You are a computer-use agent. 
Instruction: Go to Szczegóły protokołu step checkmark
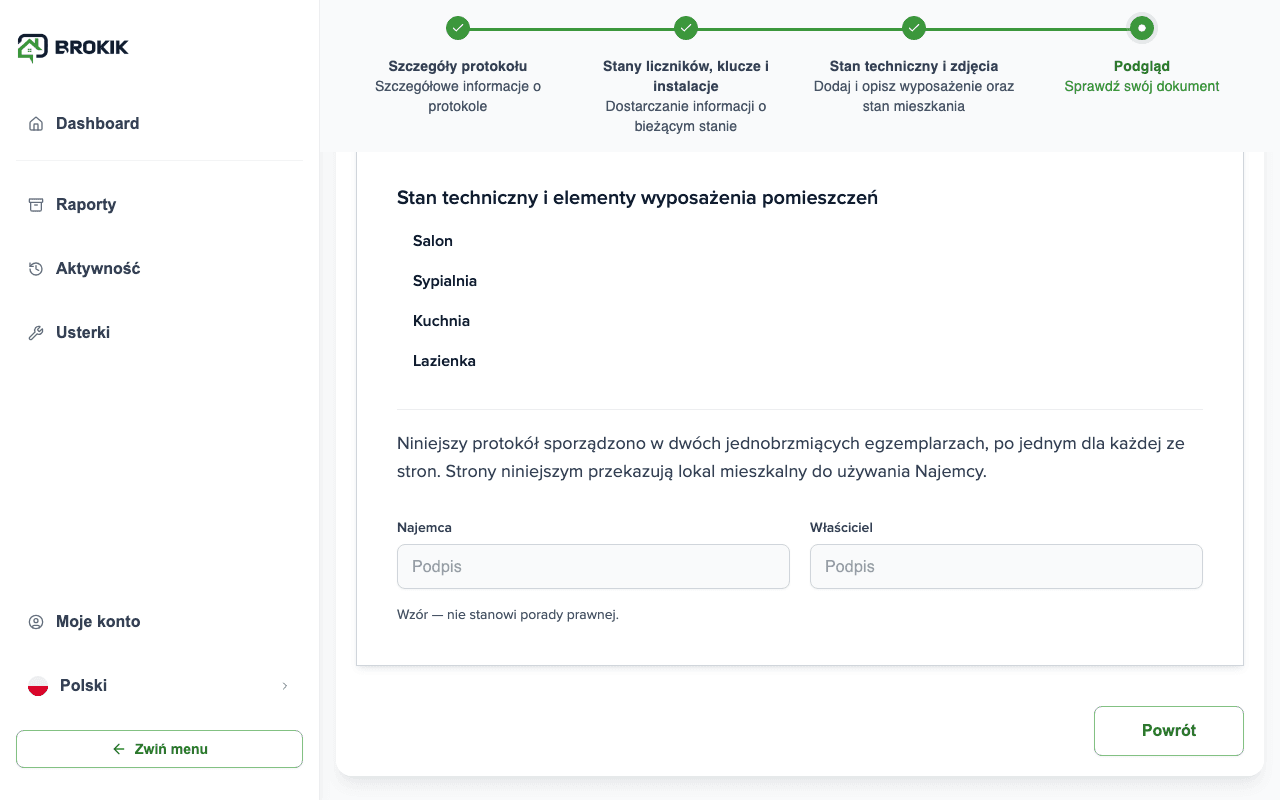click(x=458, y=28)
